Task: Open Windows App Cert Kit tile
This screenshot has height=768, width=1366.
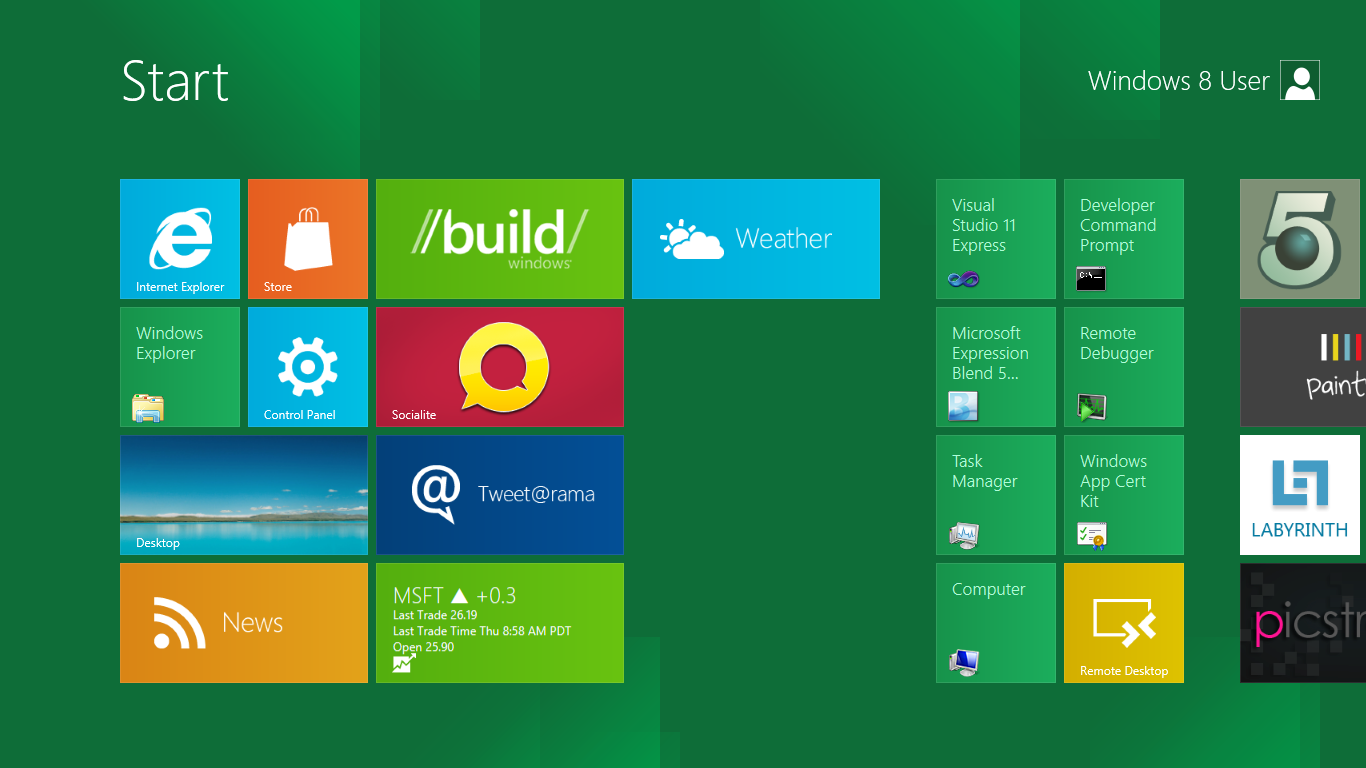Action: pos(1124,495)
